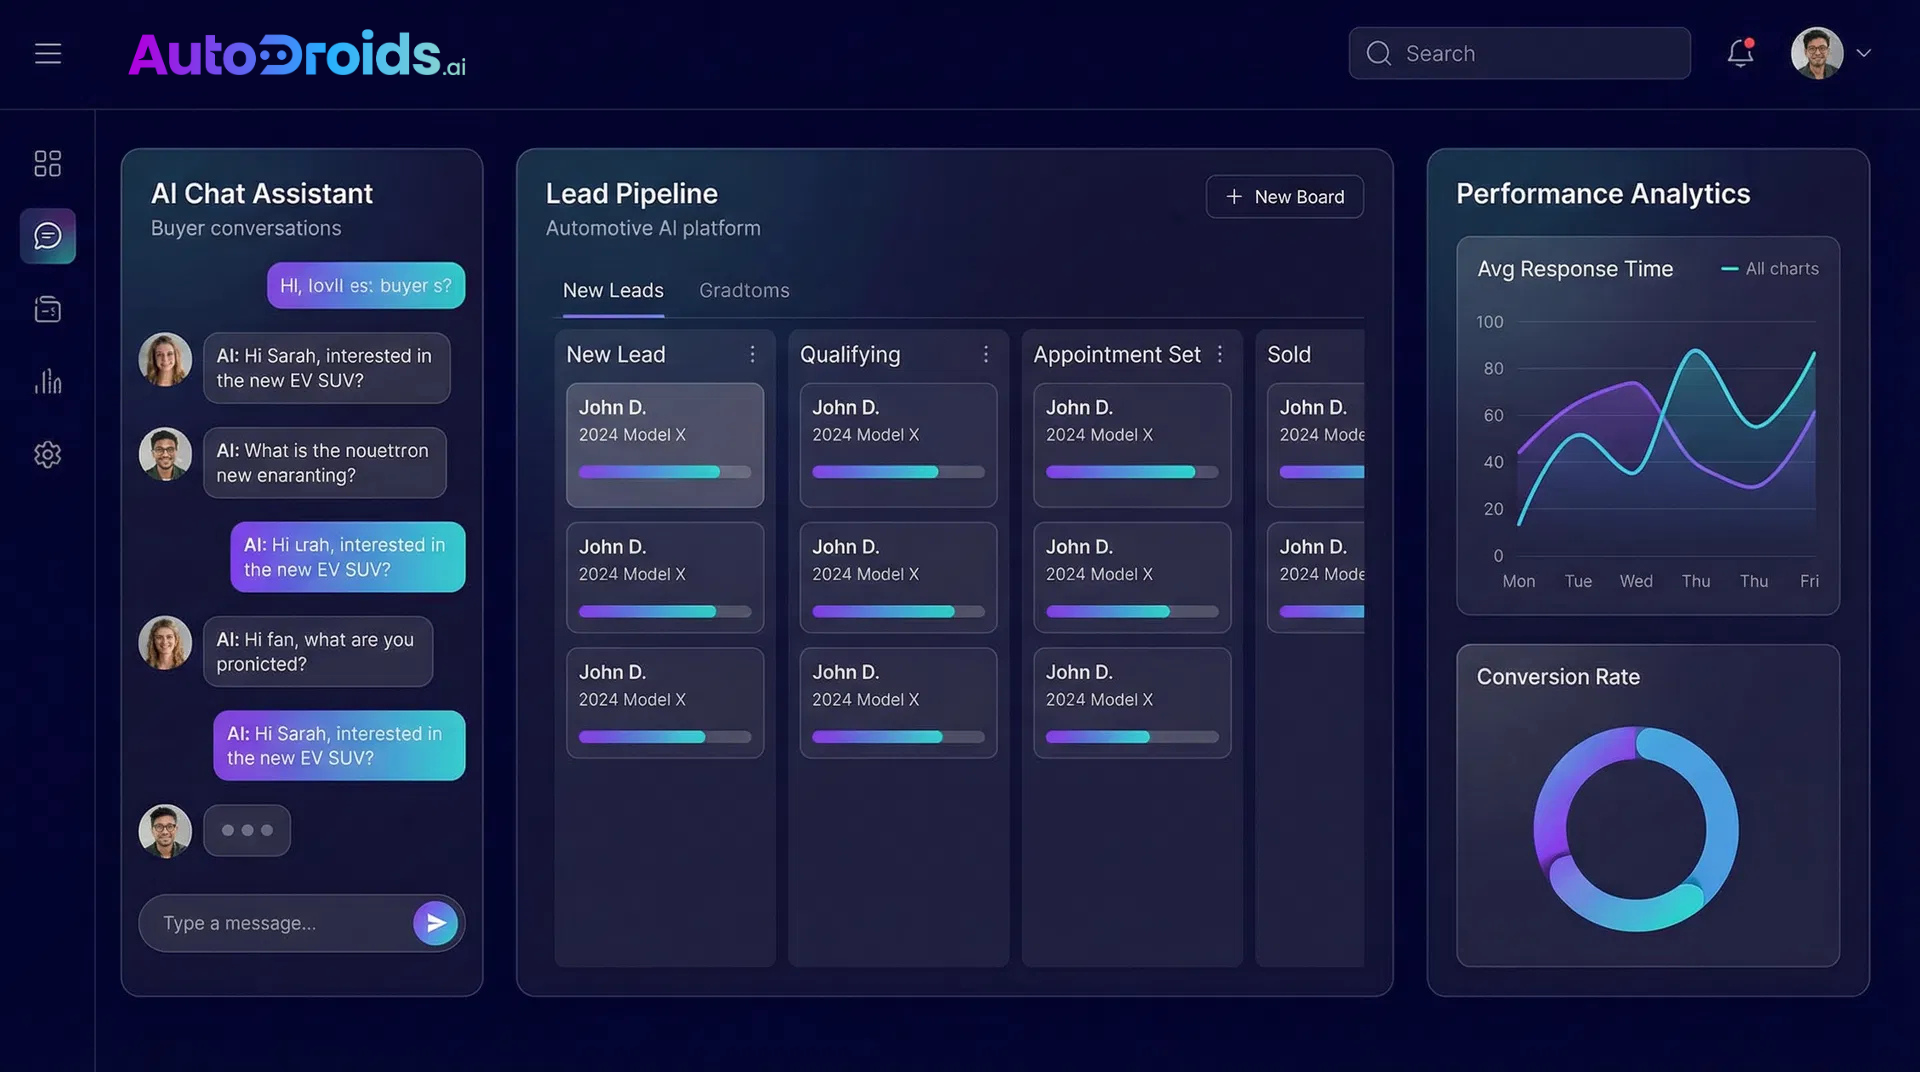
Task: Click the notification bell icon
Action: click(1739, 53)
